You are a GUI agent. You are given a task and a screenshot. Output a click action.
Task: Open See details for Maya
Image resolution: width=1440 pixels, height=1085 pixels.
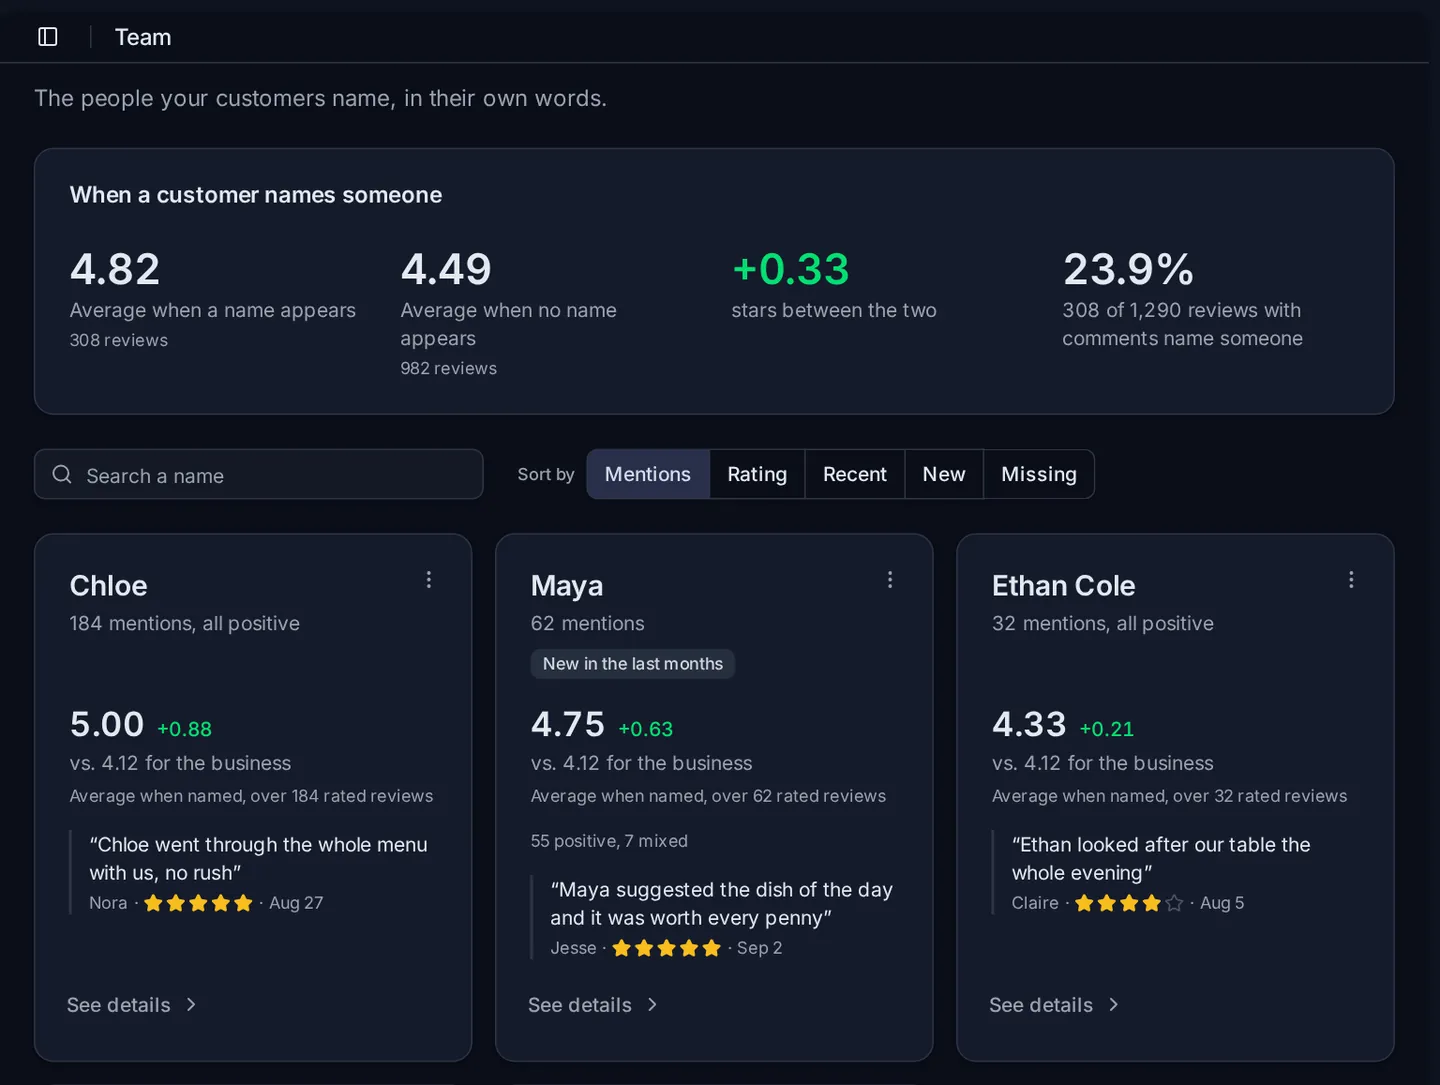point(593,1005)
